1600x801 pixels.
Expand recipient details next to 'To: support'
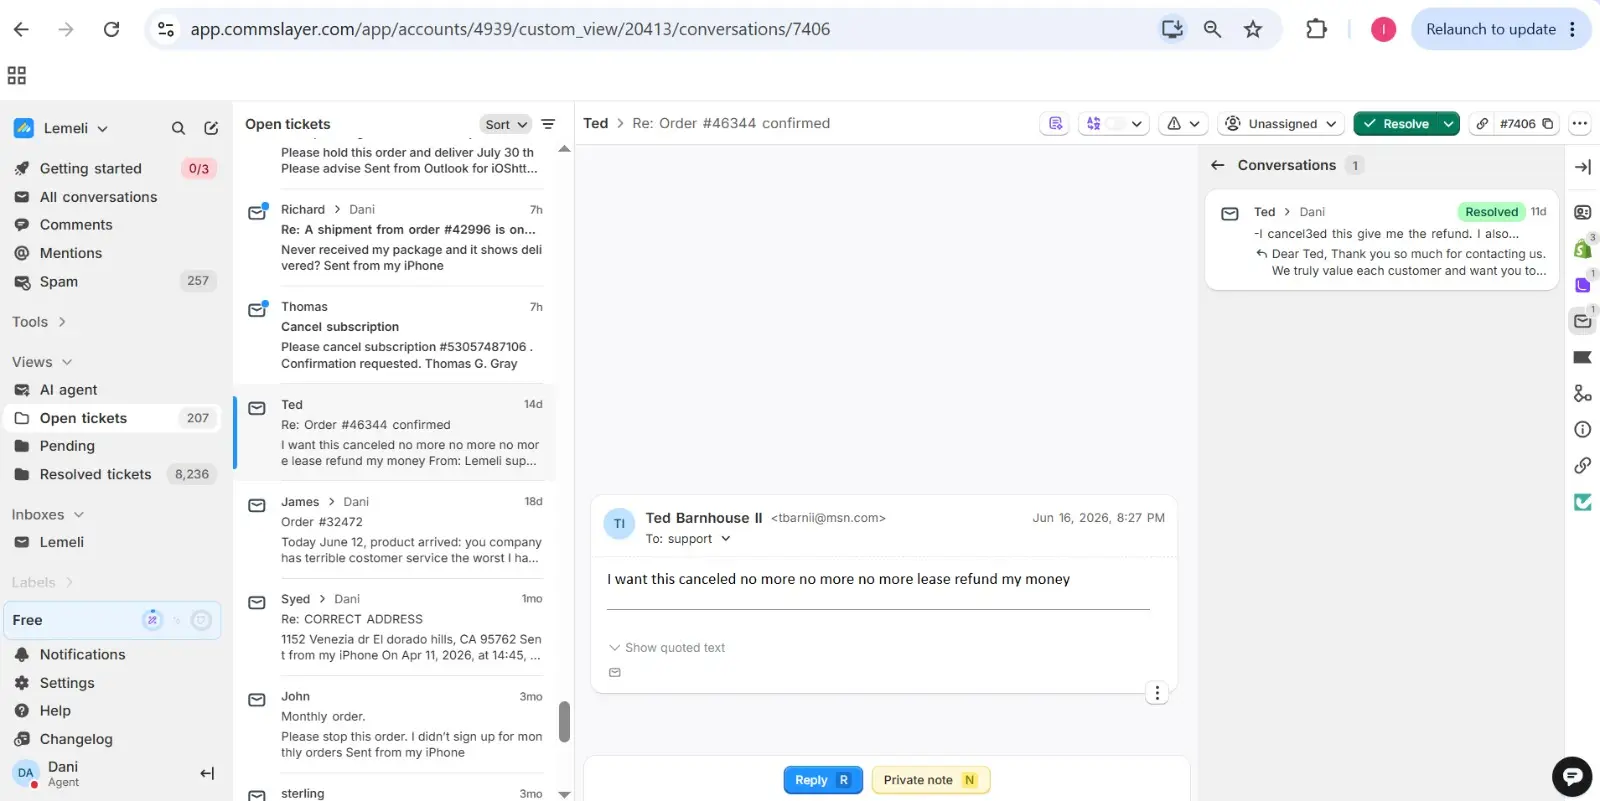pyautogui.click(x=726, y=539)
